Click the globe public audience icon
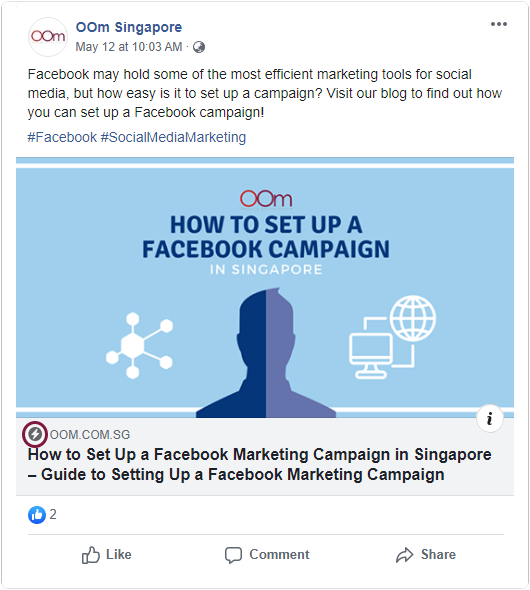 click(x=199, y=47)
